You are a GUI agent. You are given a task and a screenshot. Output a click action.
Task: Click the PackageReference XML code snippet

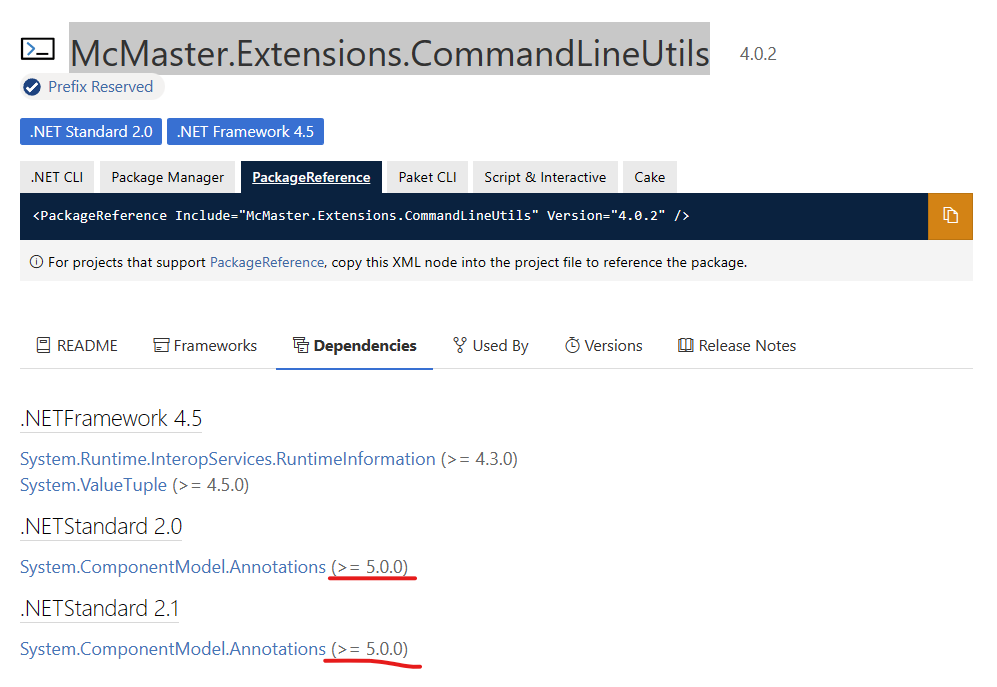coord(361,216)
